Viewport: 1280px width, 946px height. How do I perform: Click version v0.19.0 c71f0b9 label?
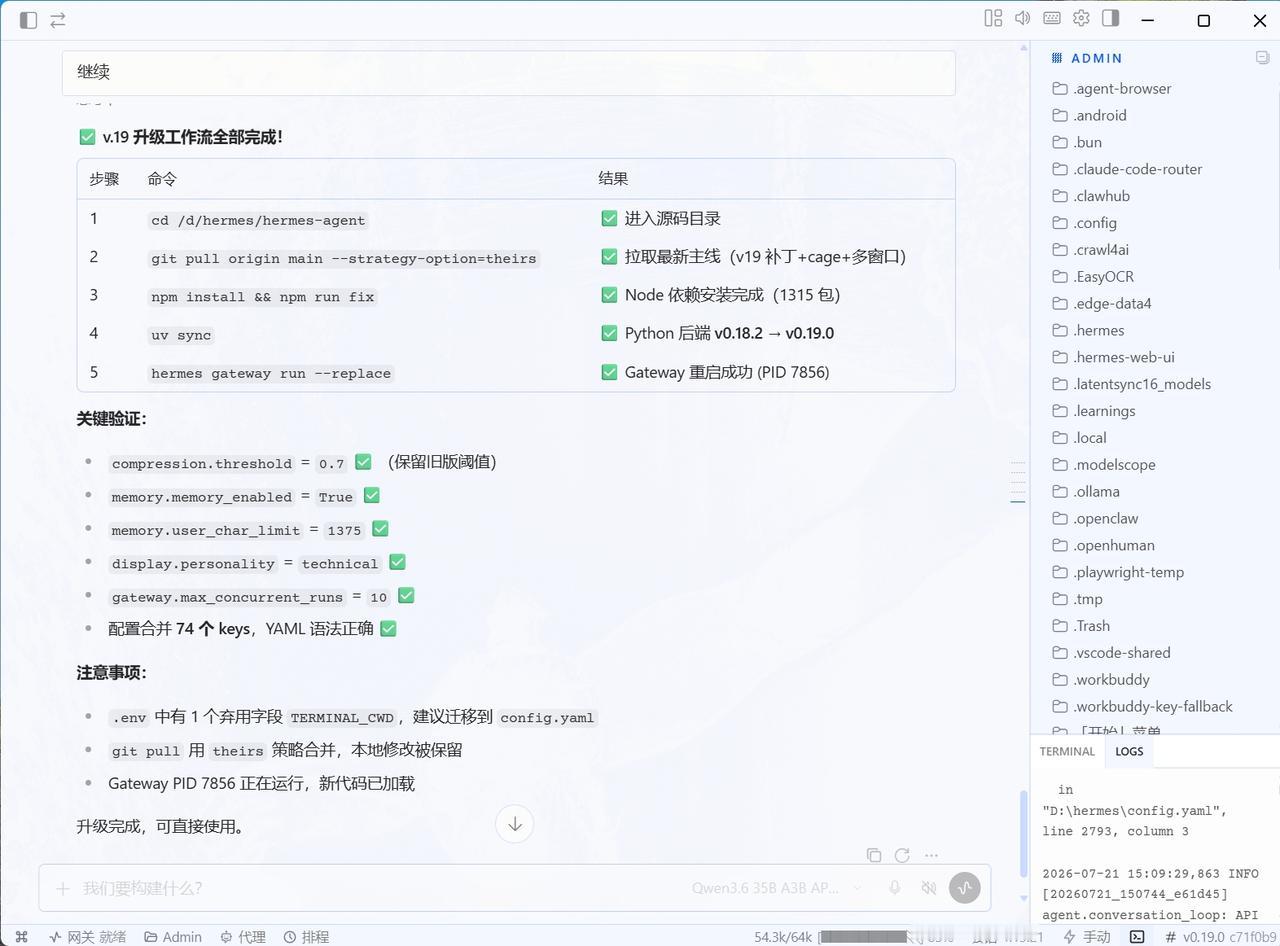click(x=1221, y=937)
